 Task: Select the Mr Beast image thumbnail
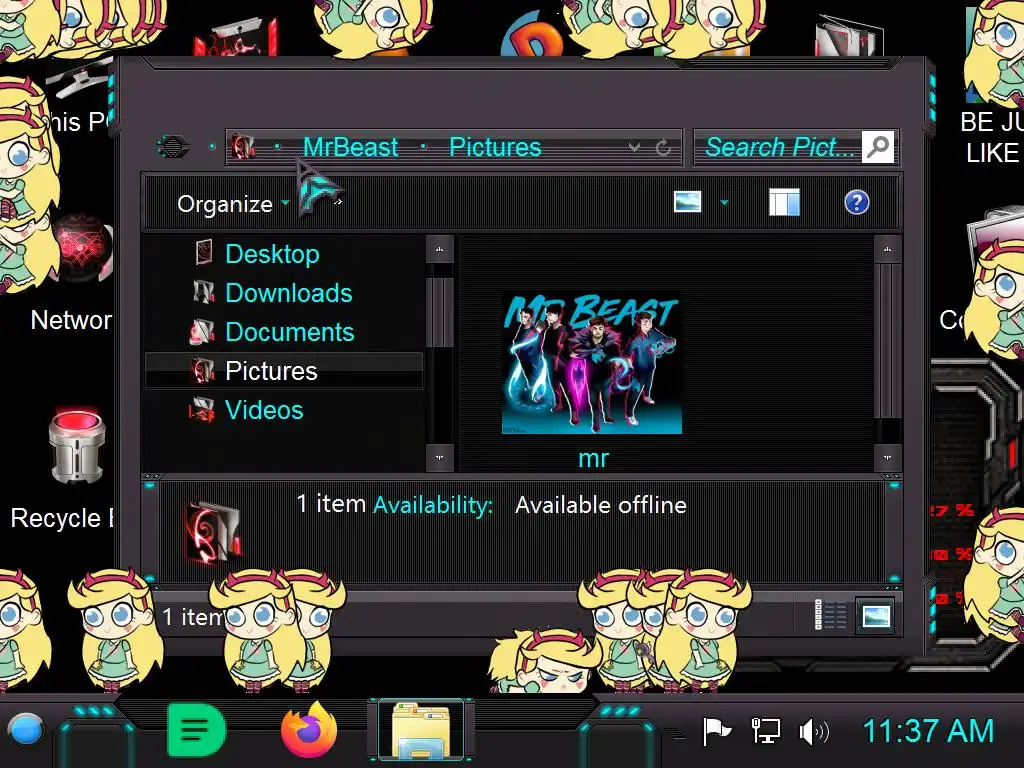[592, 362]
